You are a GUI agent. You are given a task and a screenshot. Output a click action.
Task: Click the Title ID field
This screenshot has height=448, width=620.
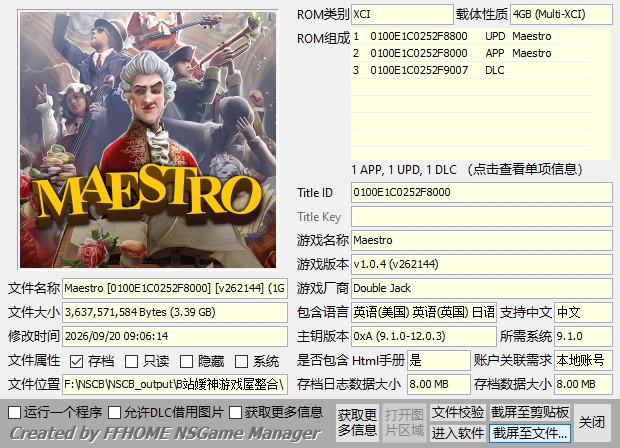[481, 193]
